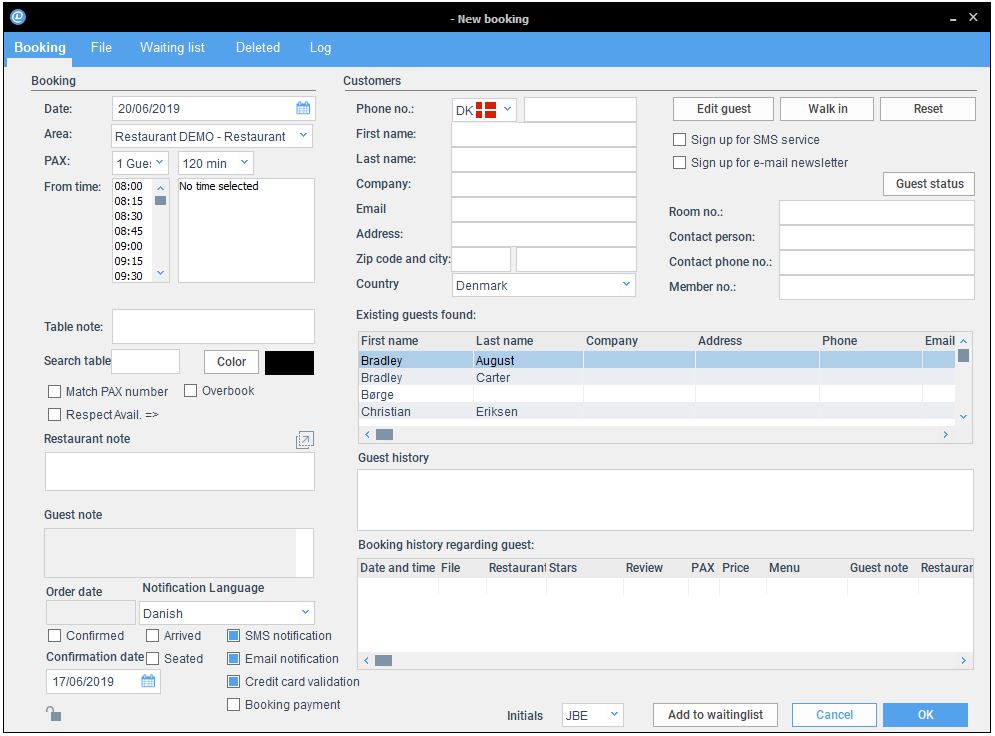Viewport: 995px width, 736px height.
Task: Uncheck Credit card validation
Action: [x=234, y=681]
